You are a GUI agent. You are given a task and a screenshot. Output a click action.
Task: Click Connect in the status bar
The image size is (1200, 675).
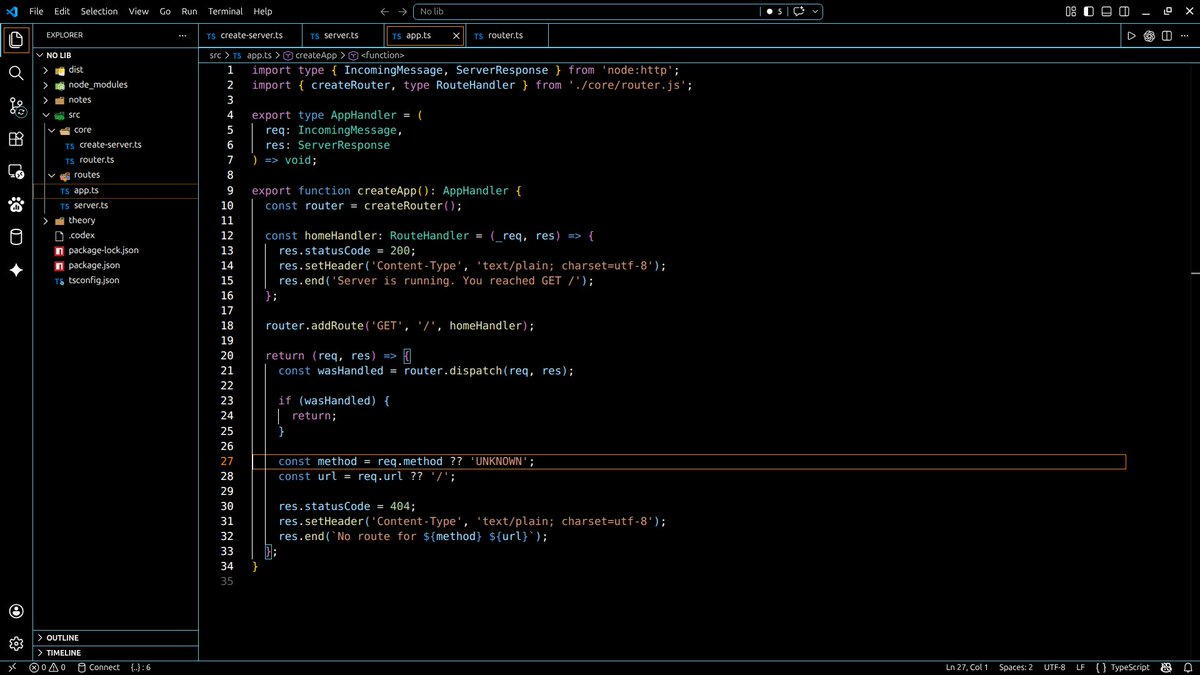98,667
